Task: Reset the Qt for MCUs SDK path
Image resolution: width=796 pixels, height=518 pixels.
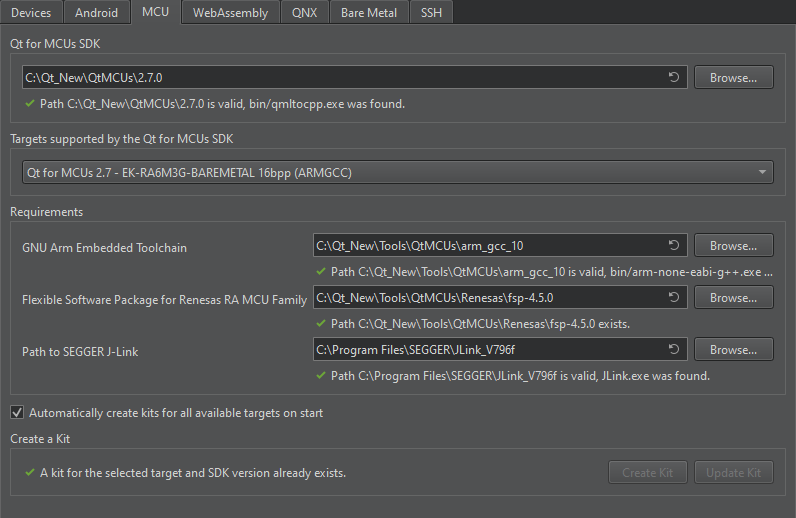Action: [x=674, y=77]
